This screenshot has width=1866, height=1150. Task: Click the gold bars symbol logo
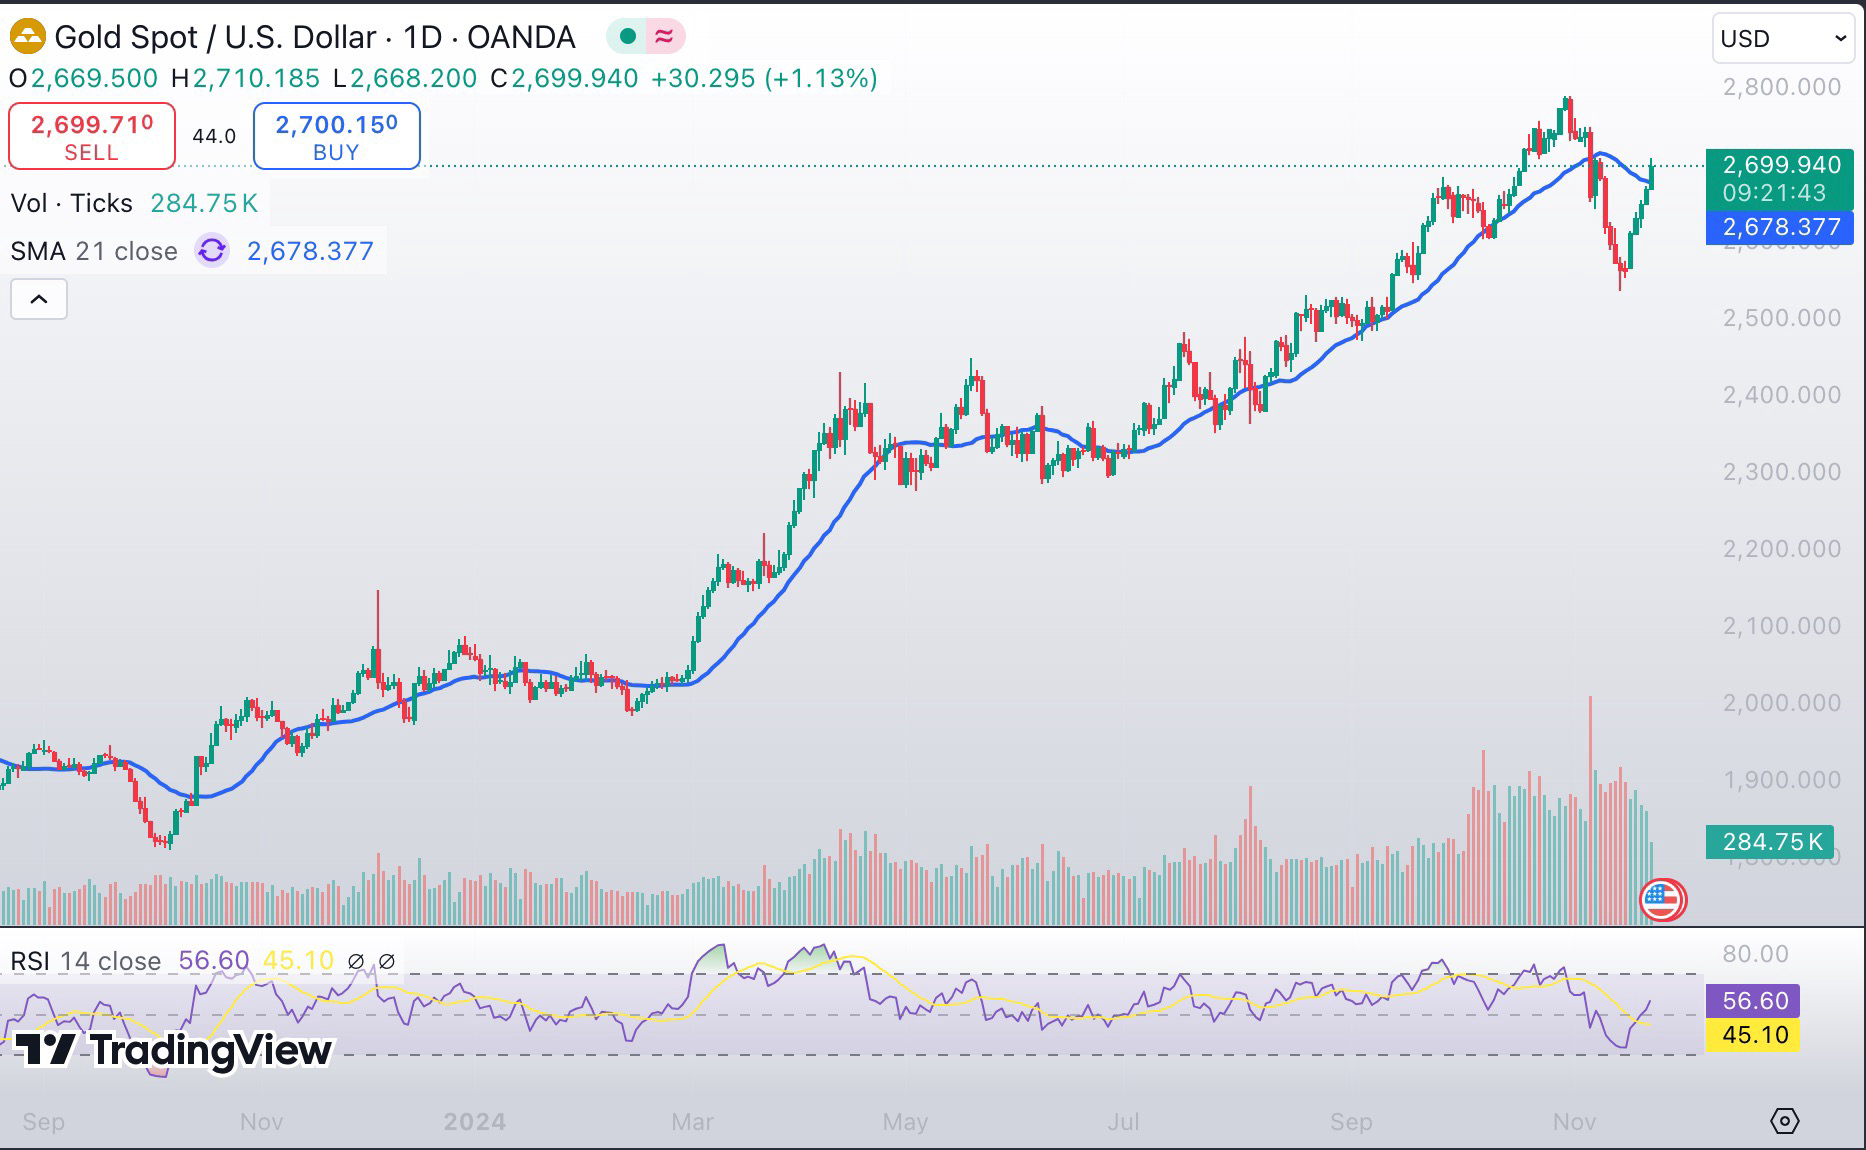pos(27,38)
